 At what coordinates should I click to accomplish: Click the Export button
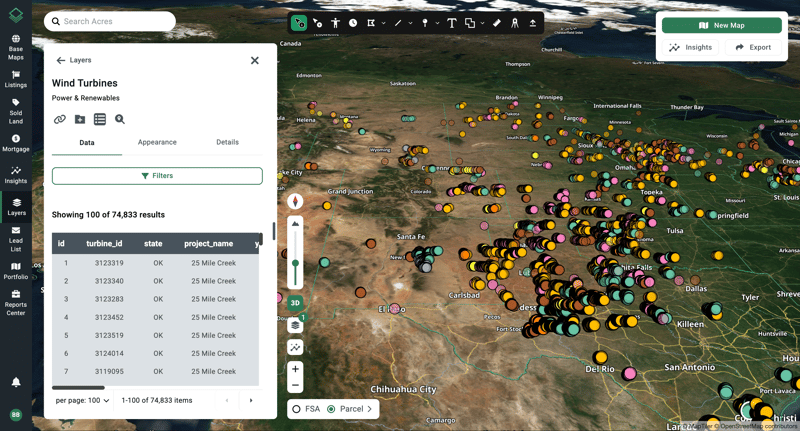tap(753, 47)
